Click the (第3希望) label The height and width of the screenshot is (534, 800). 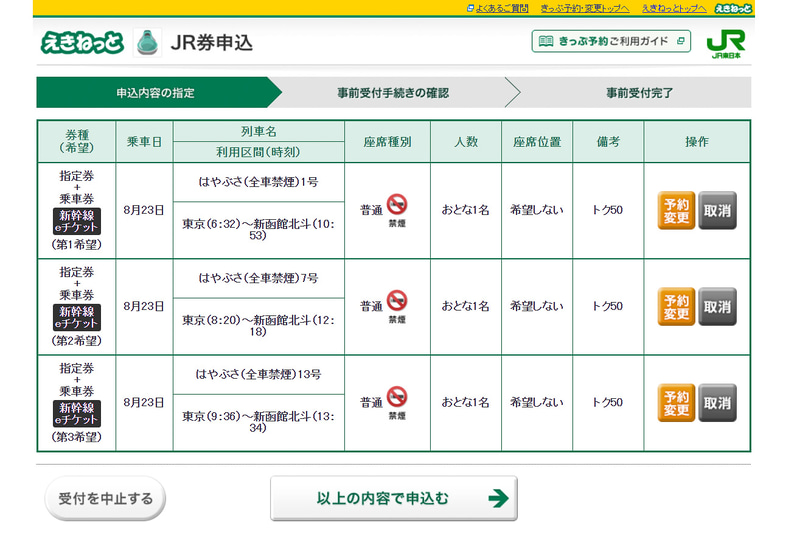pyautogui.click(x=77, y=437)
